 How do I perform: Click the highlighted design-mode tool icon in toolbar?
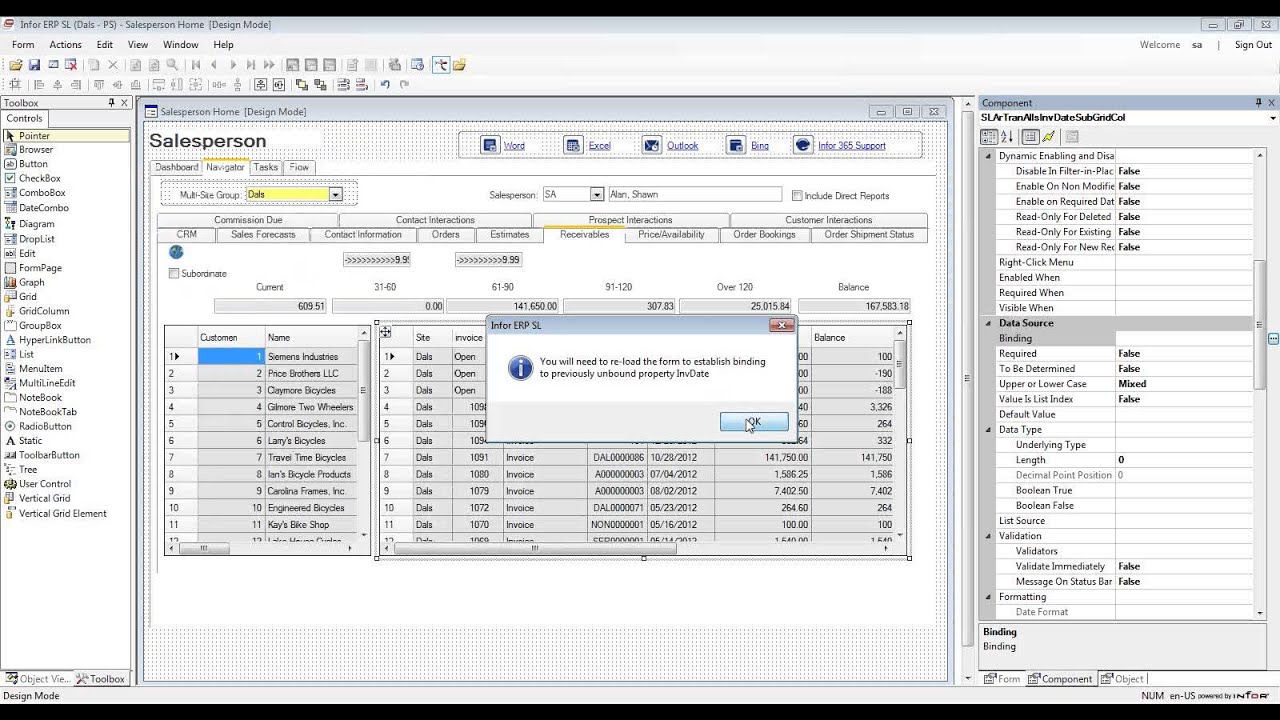tap(441, 65)
